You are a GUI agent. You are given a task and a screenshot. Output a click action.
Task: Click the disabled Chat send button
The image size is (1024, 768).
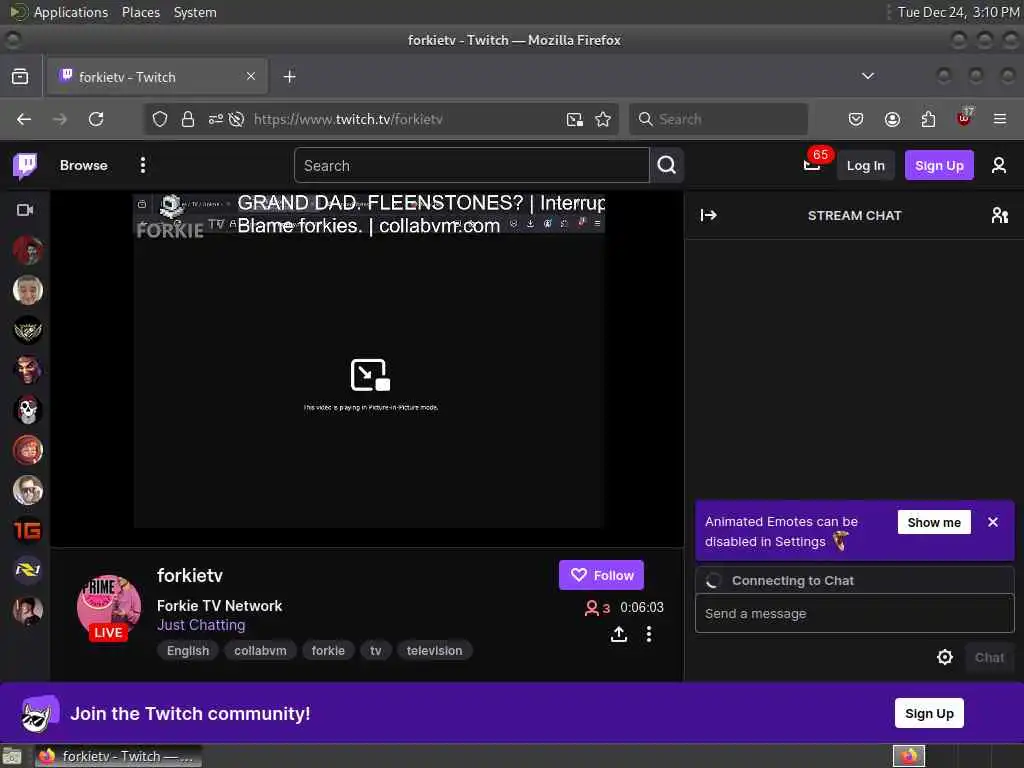pos(989,658)
